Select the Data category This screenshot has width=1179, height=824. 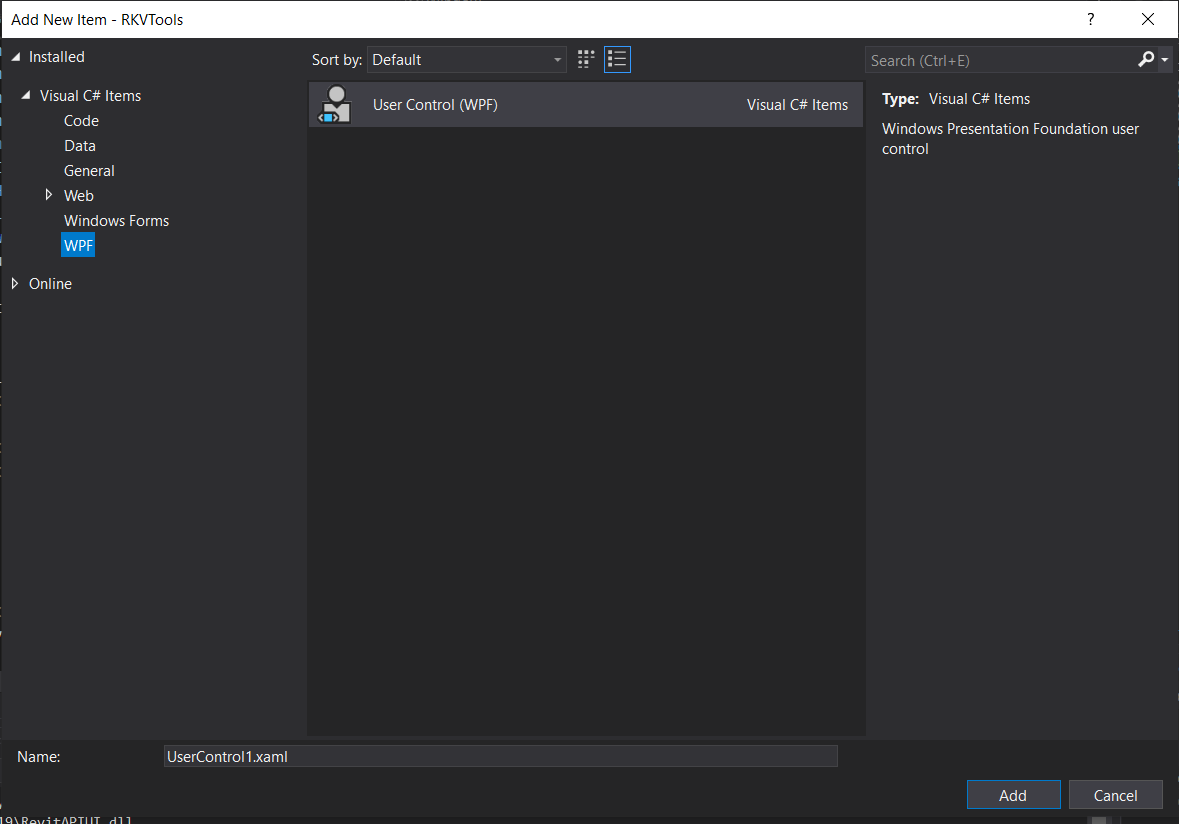(x=80, y=145)
